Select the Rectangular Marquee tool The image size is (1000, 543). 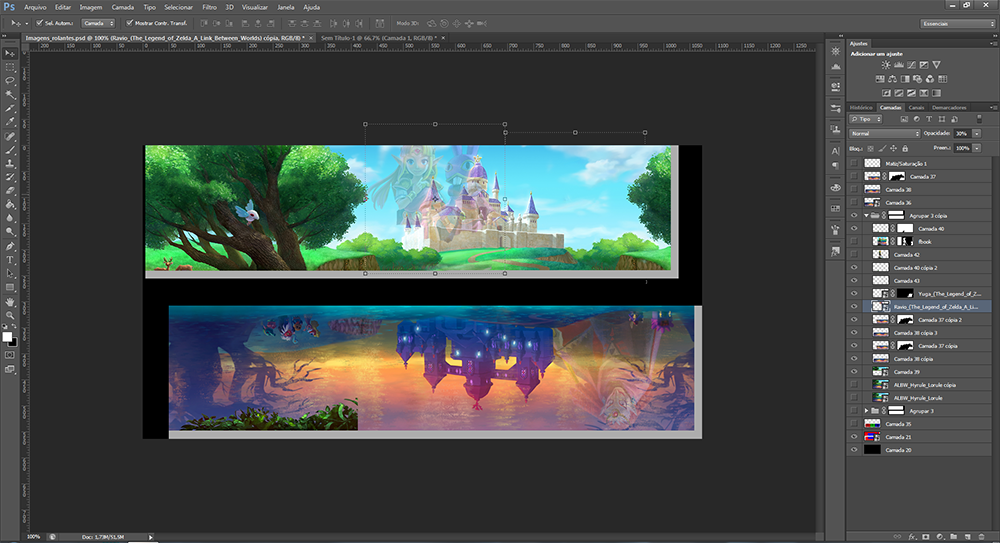pos(10,67)
